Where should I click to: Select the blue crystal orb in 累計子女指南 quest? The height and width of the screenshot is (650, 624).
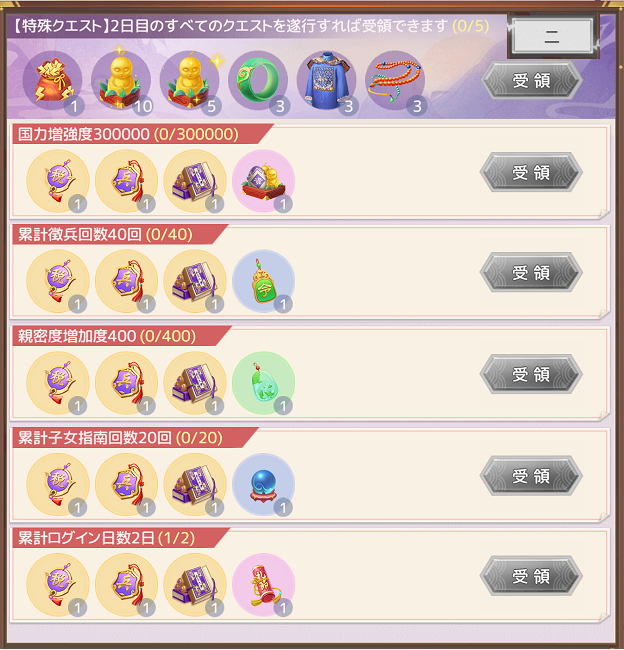[263, 485]
